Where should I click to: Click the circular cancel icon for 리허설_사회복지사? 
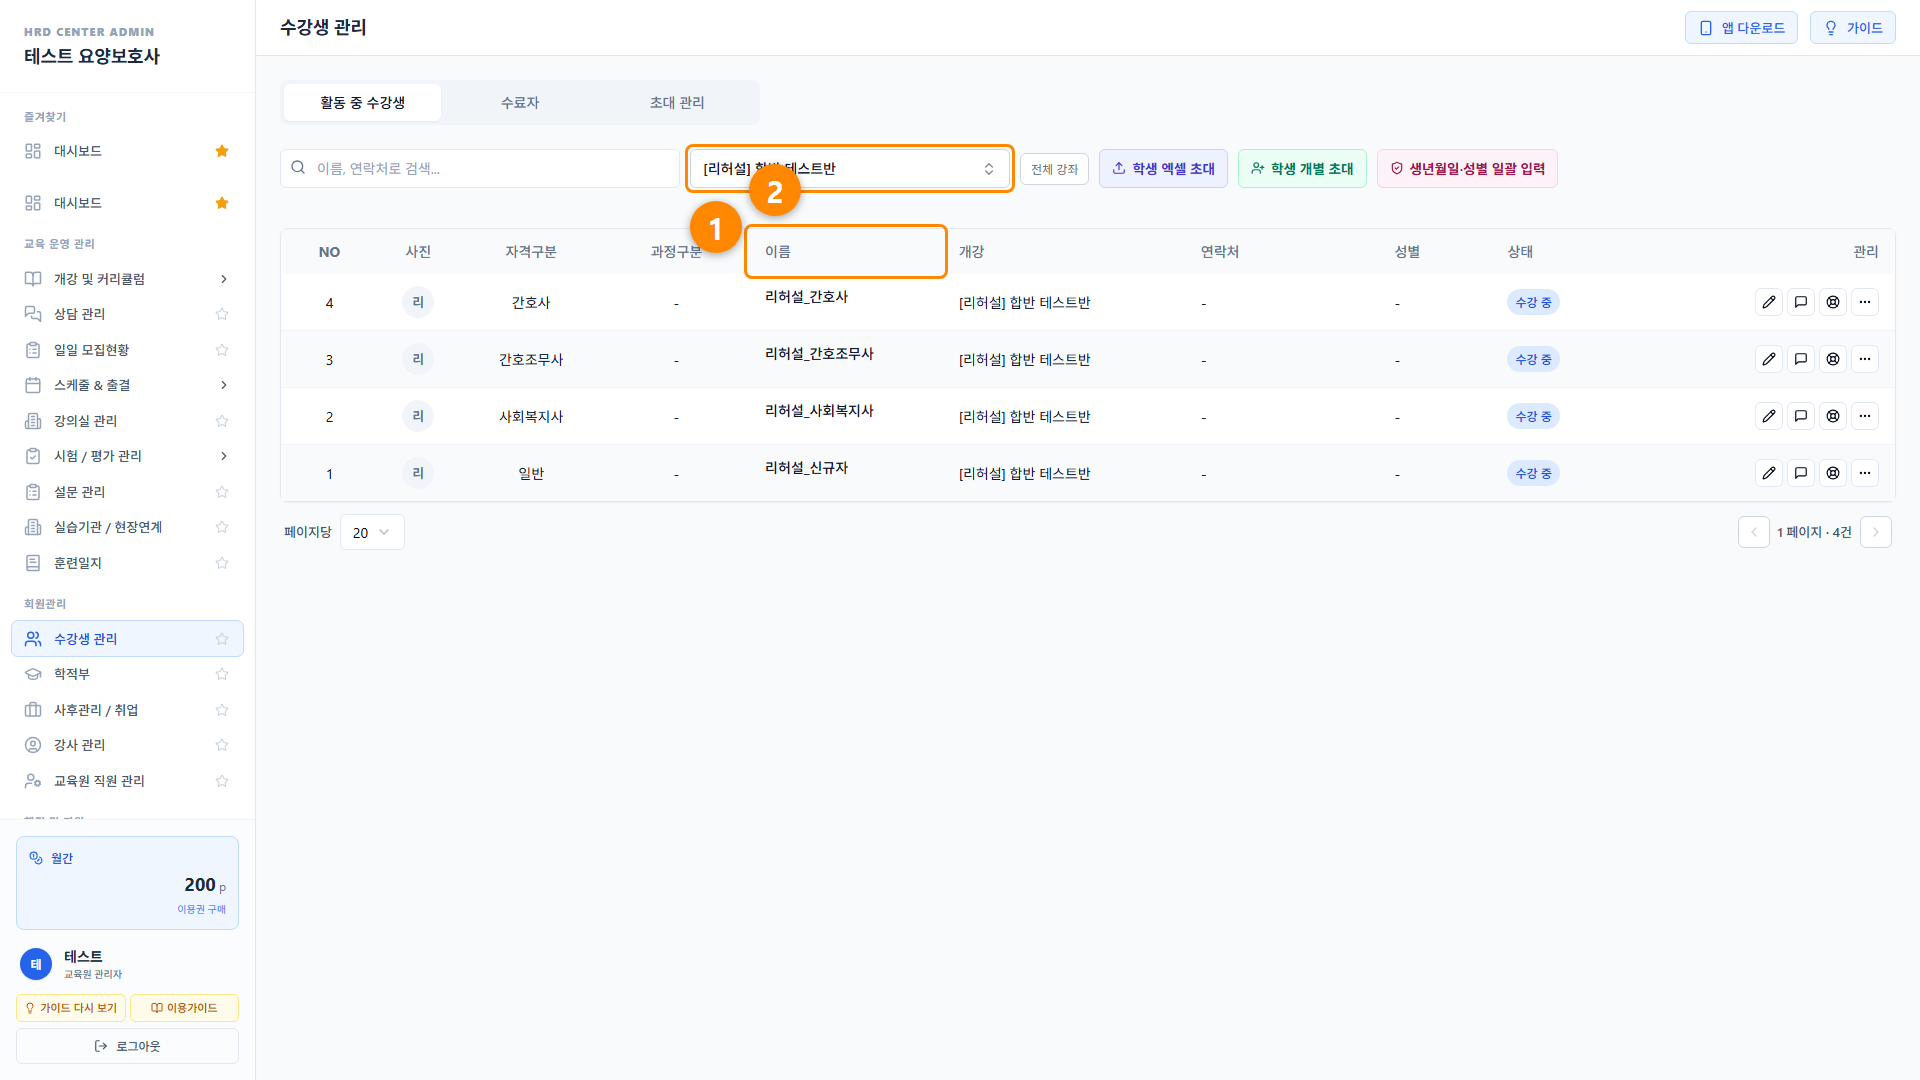tap(1833, 416)
